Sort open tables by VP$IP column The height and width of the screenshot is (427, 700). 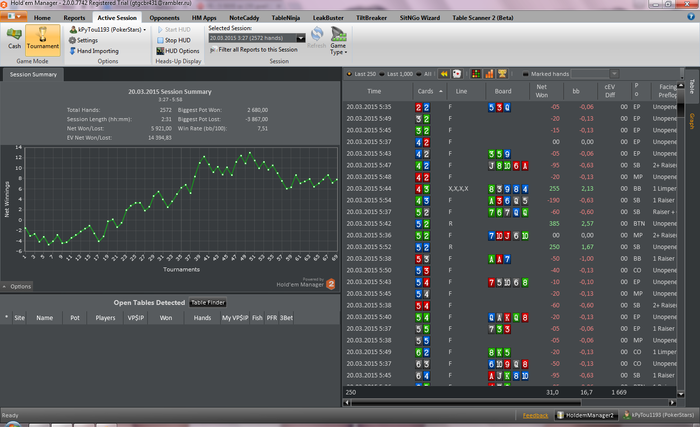136,318
